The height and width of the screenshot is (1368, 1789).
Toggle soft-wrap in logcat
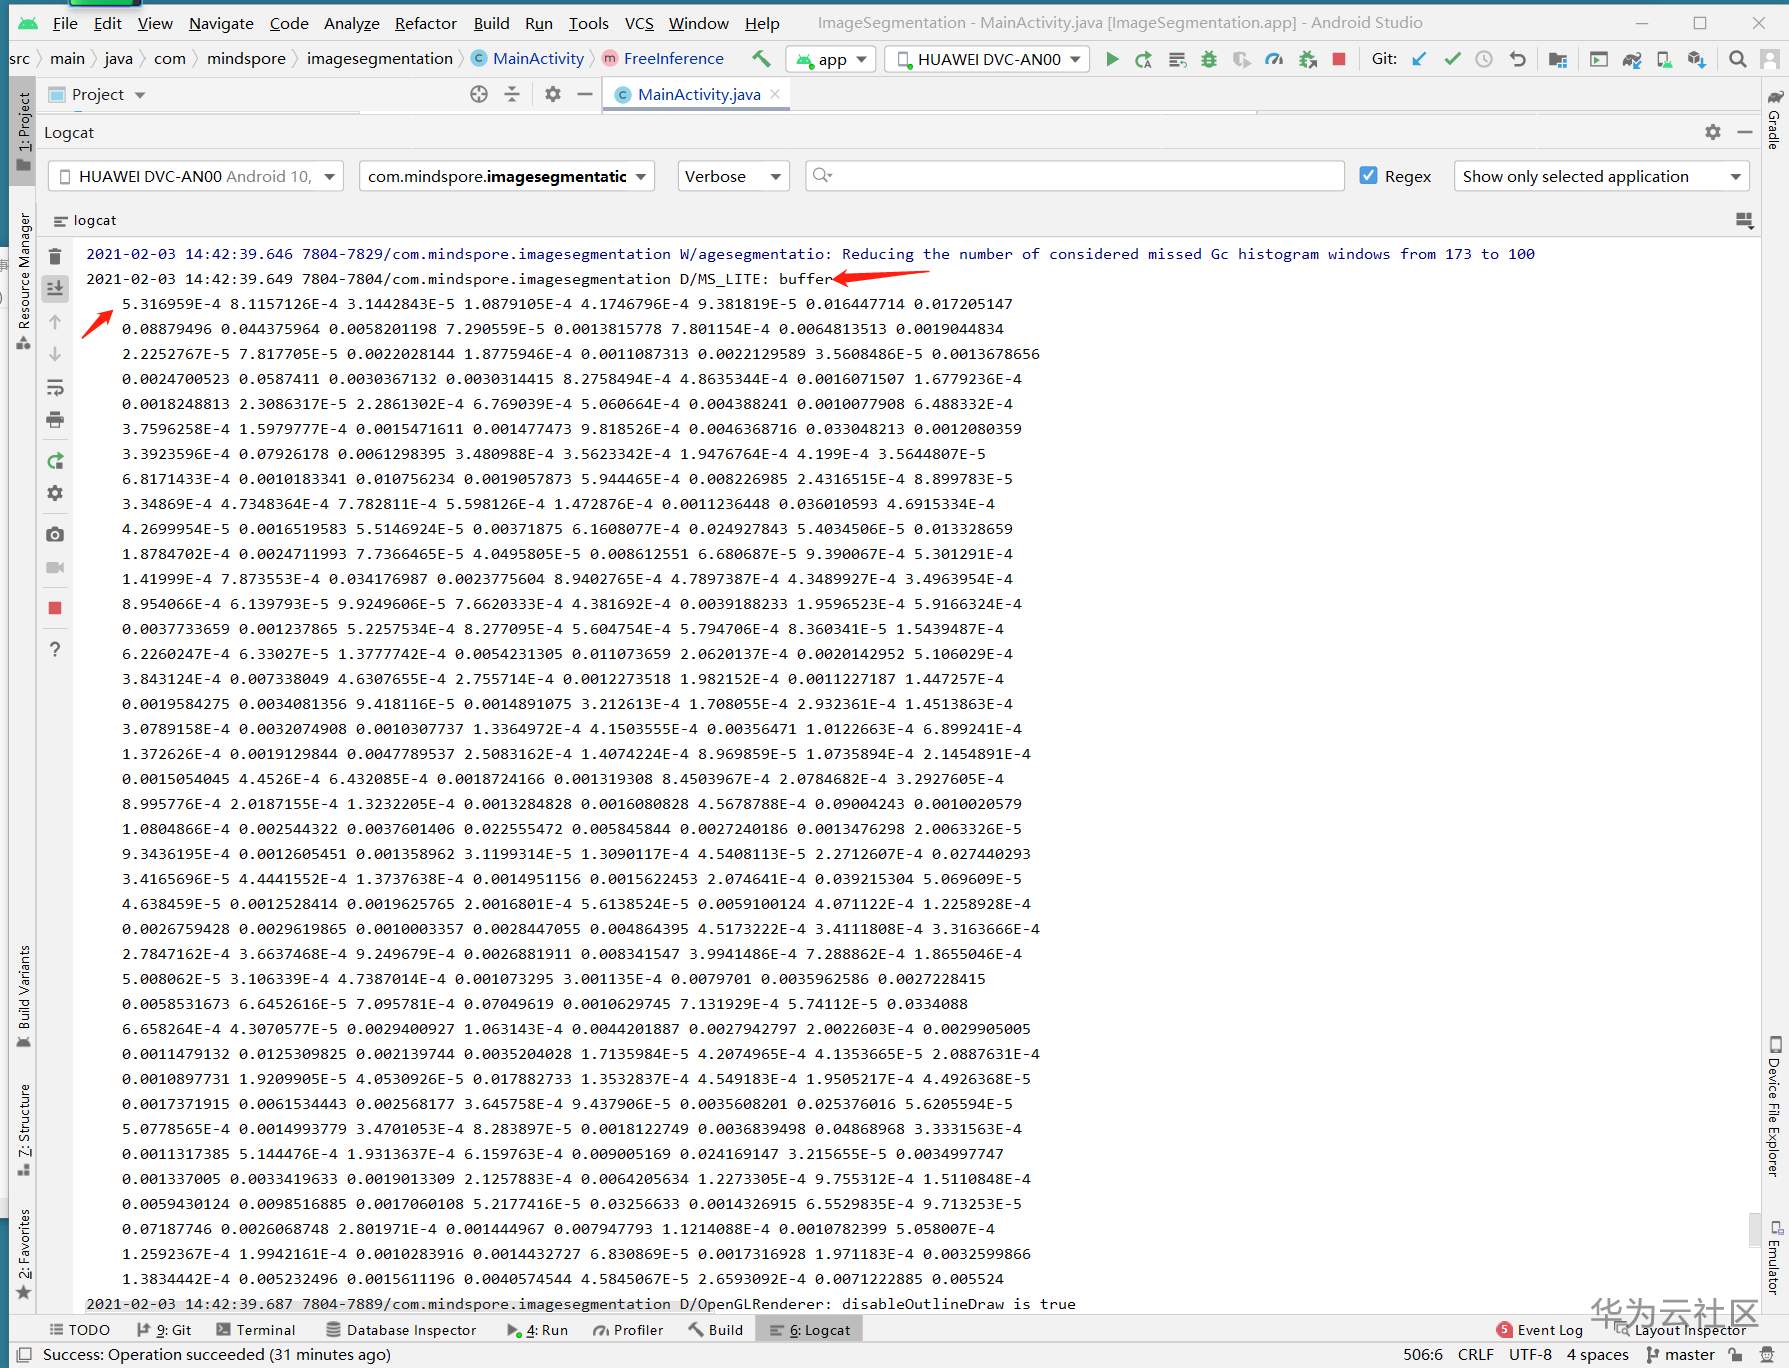tap(55, 387)
